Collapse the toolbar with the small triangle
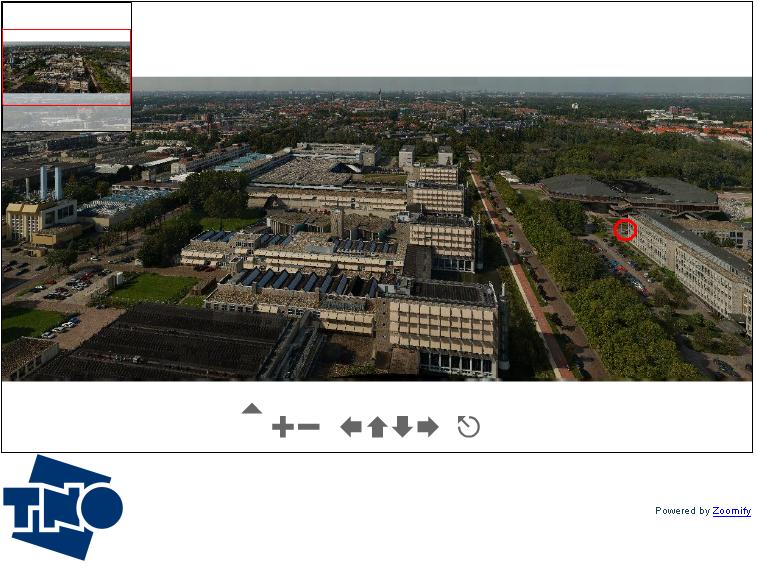 [252, 409]
